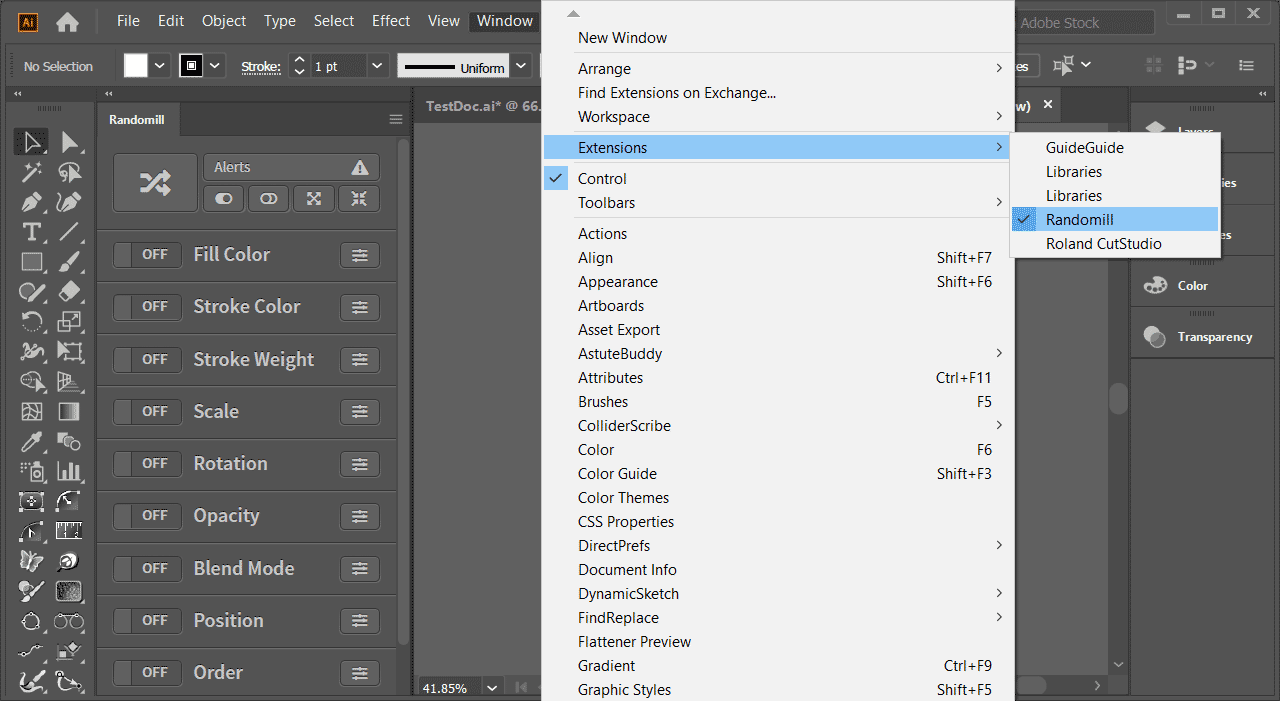Click the Alerts button in Randomill
The height and width of the screenshot is (701, 1280).
[x=292, y=167]
